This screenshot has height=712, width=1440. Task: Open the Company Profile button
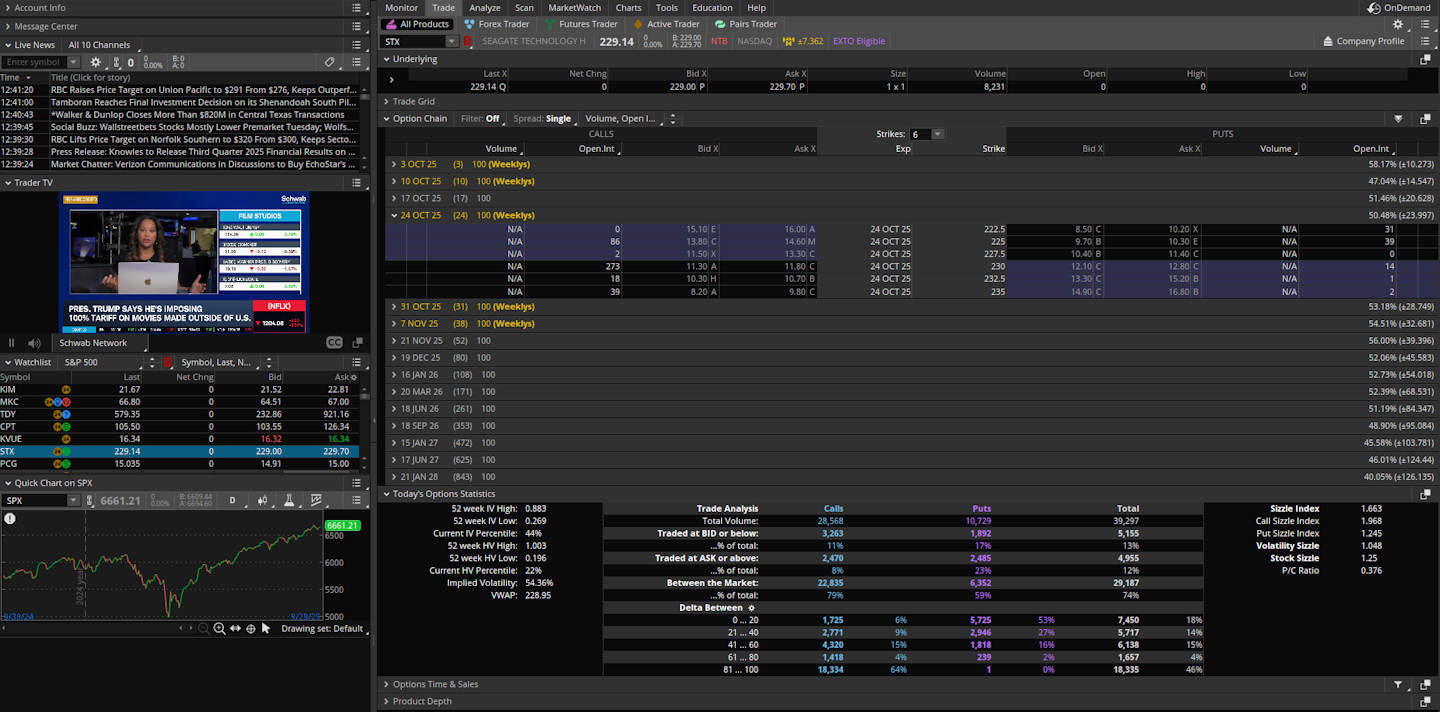[x=1362, y=41]
